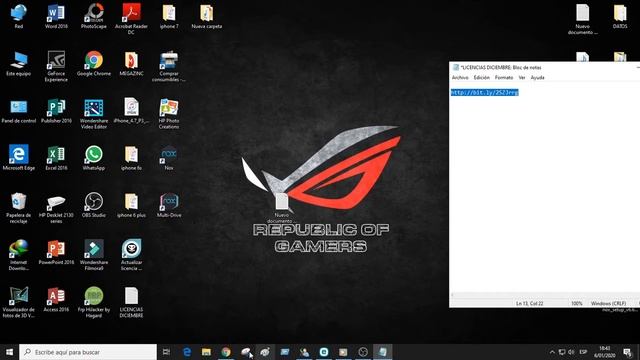Click 'Ln 13, Col 22' status entry
The height and width of the screenshot is (360, 640).
tap(529, 304)
